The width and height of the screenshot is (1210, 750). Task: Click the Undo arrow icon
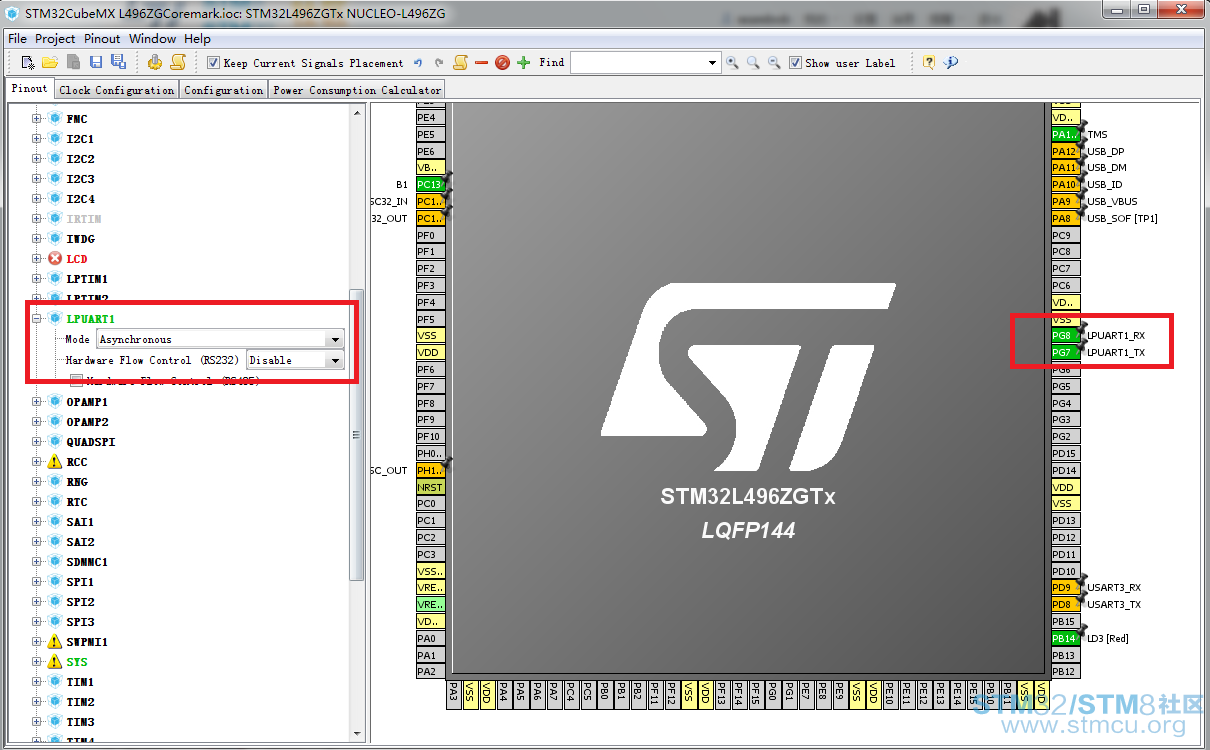coord(418,62)
